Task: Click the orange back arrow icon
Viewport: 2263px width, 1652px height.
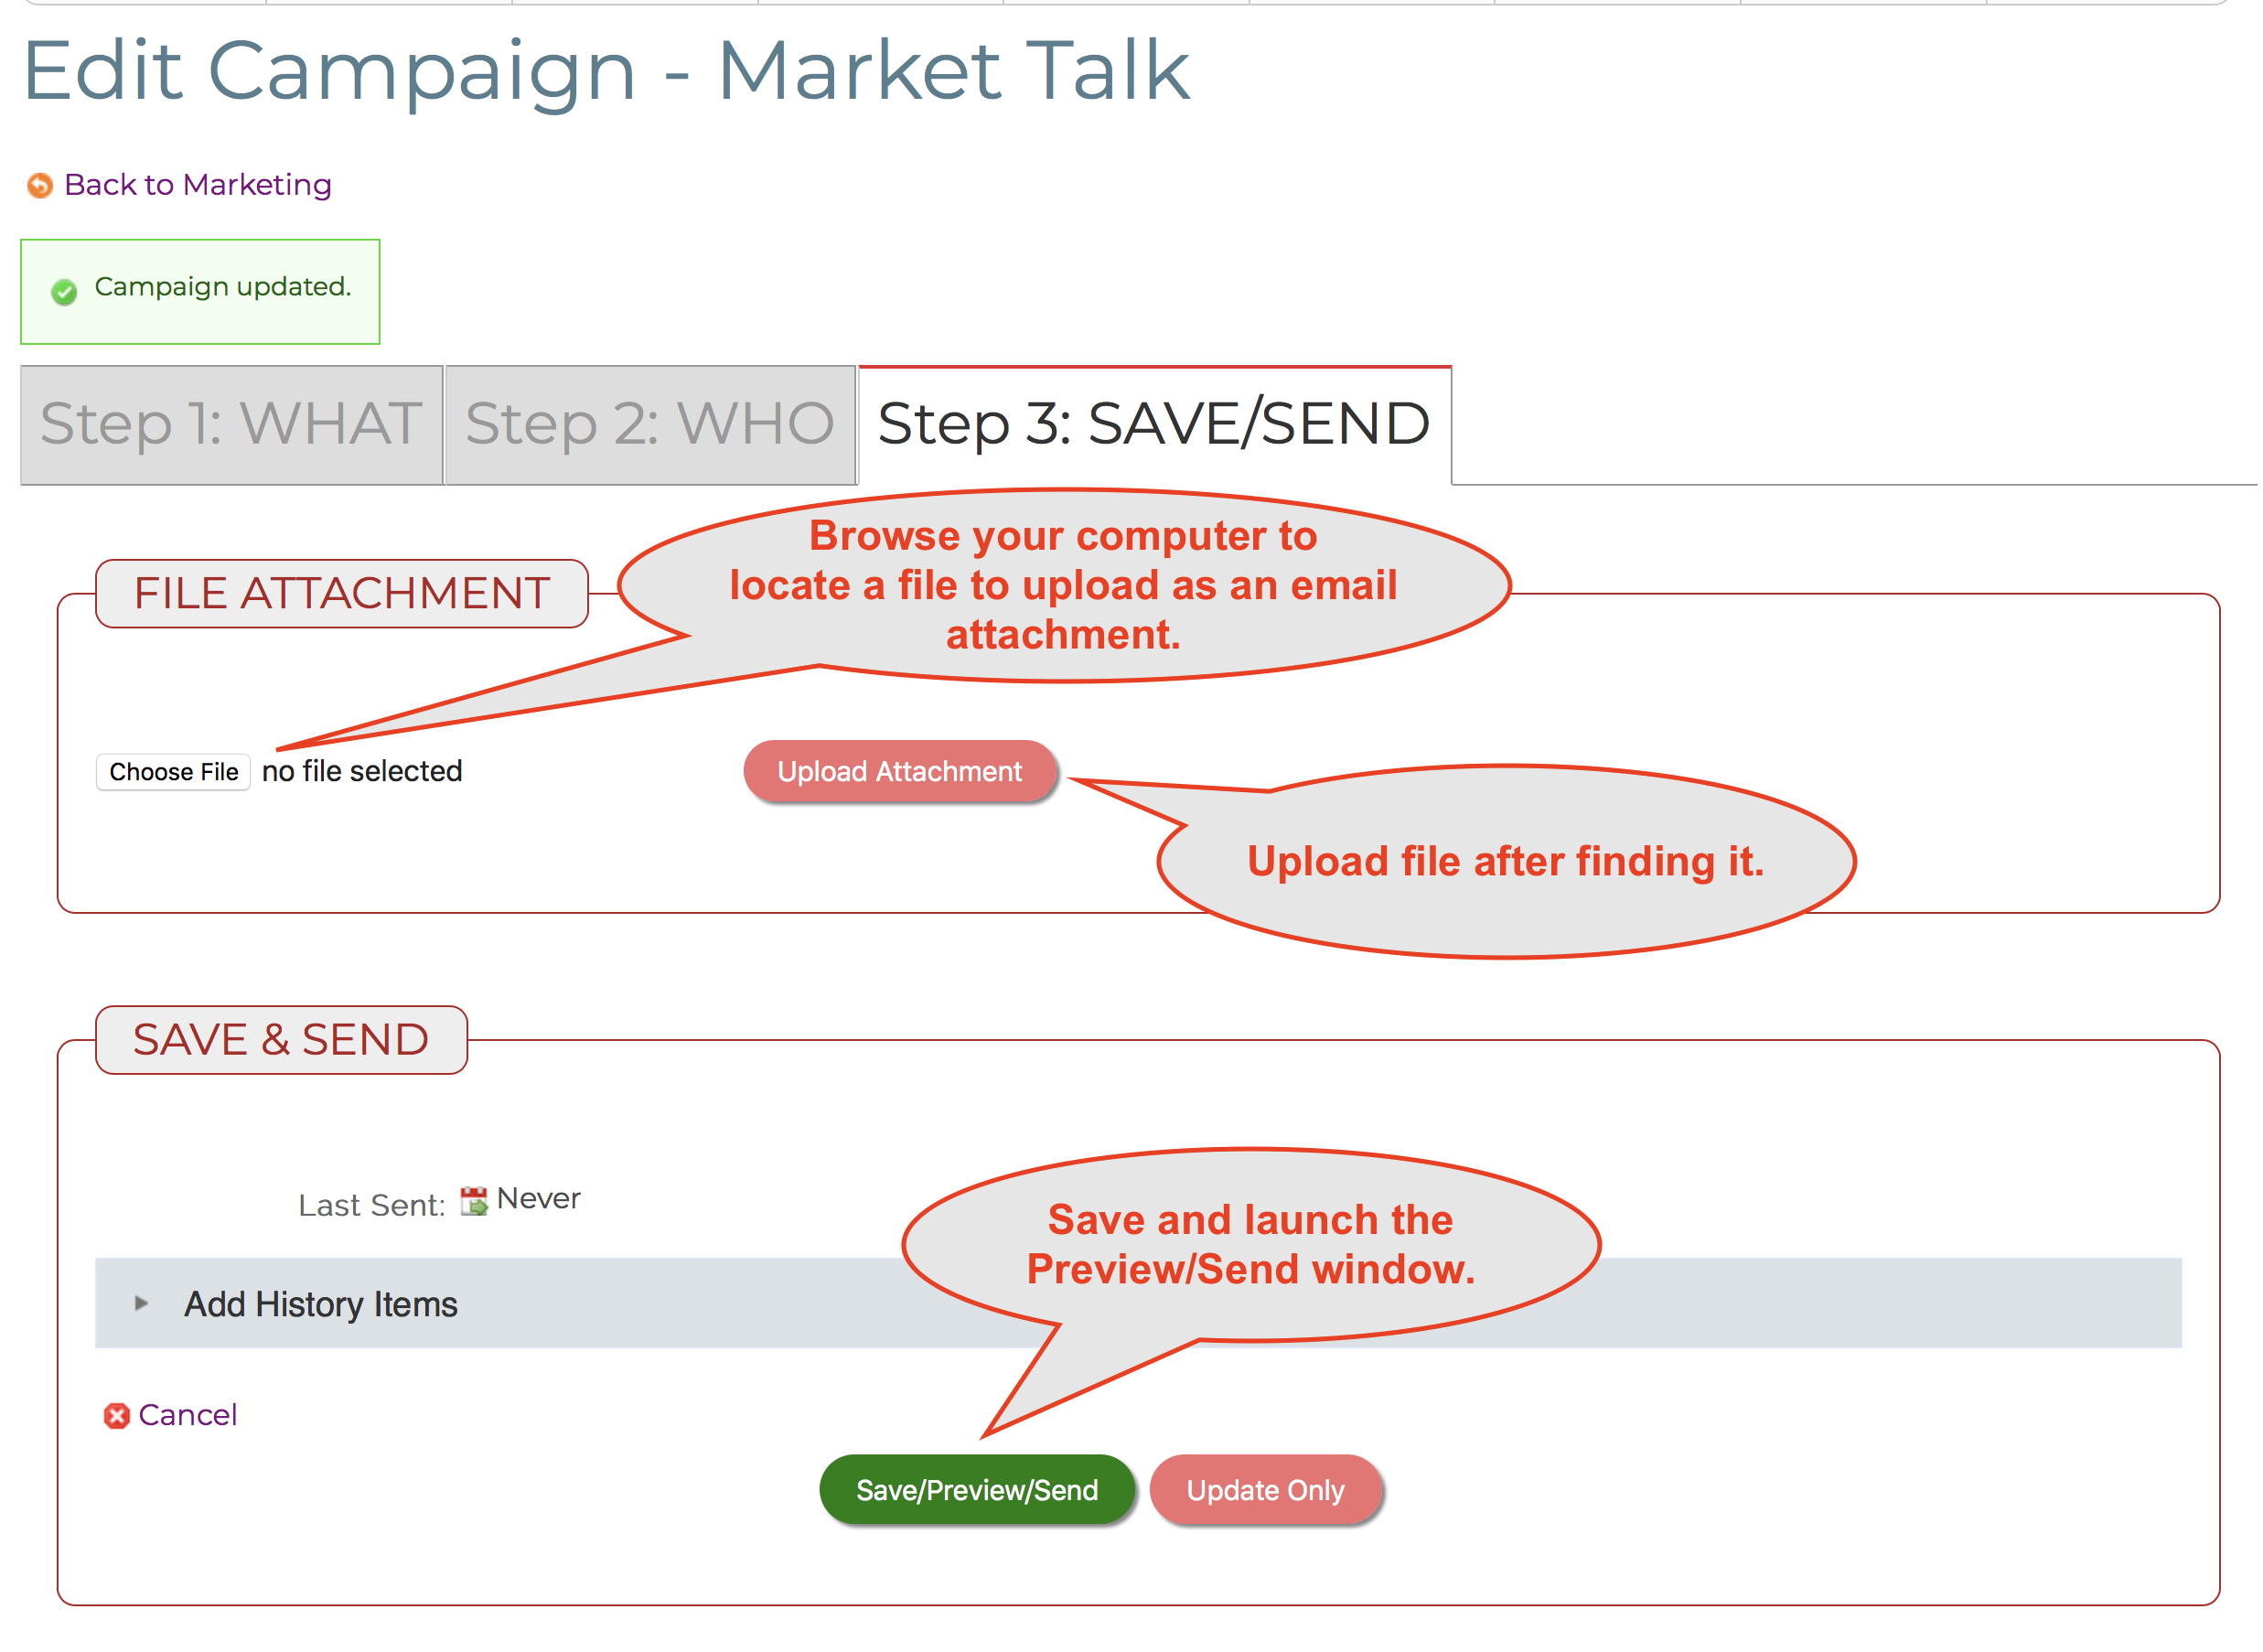Action: point(39,185)
